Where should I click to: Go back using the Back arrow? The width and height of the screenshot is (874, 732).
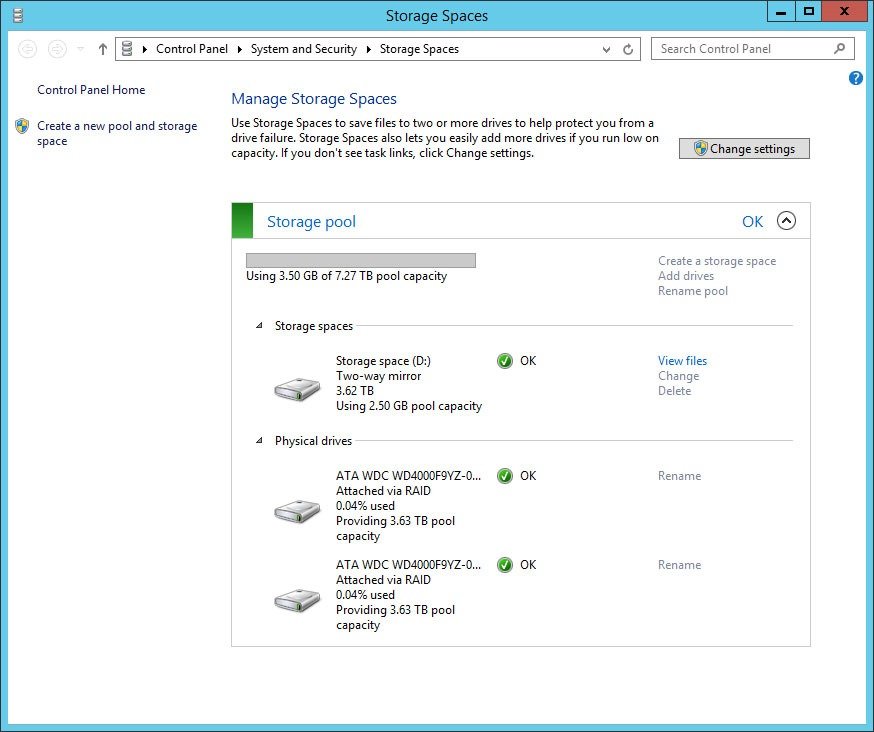coord(27,49)
